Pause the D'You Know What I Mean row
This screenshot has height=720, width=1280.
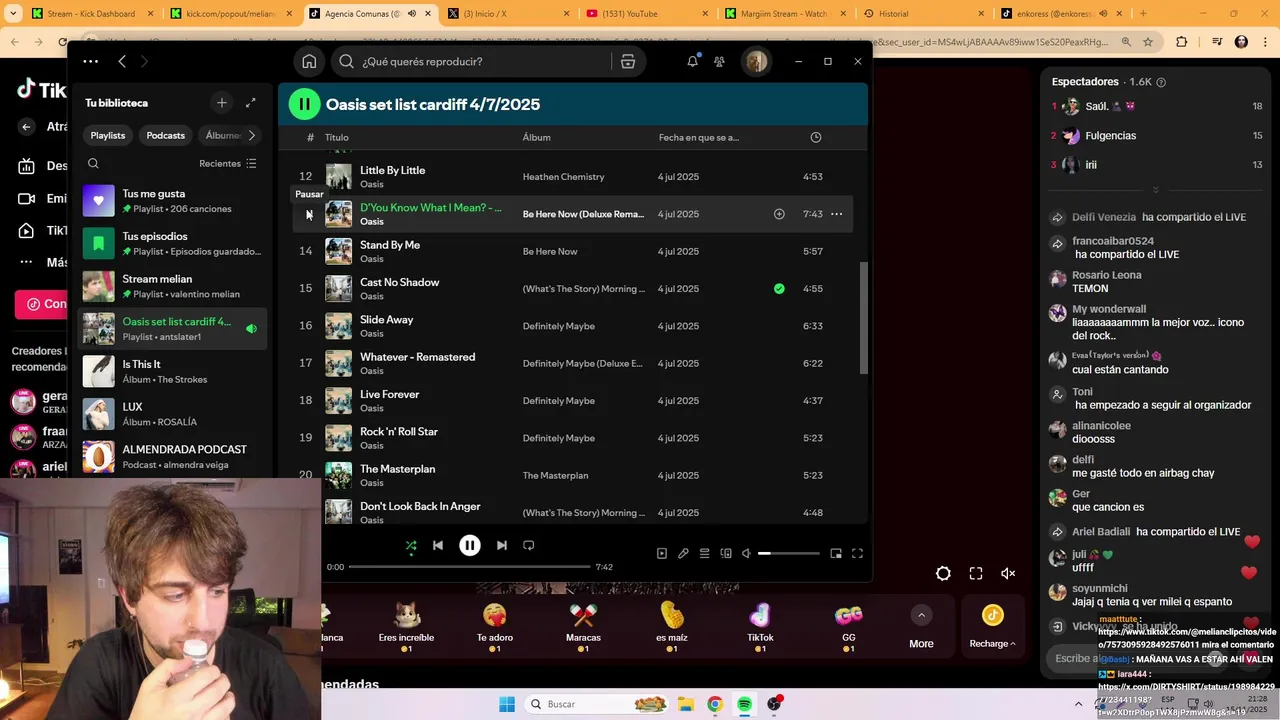click(x=307, y=214)
